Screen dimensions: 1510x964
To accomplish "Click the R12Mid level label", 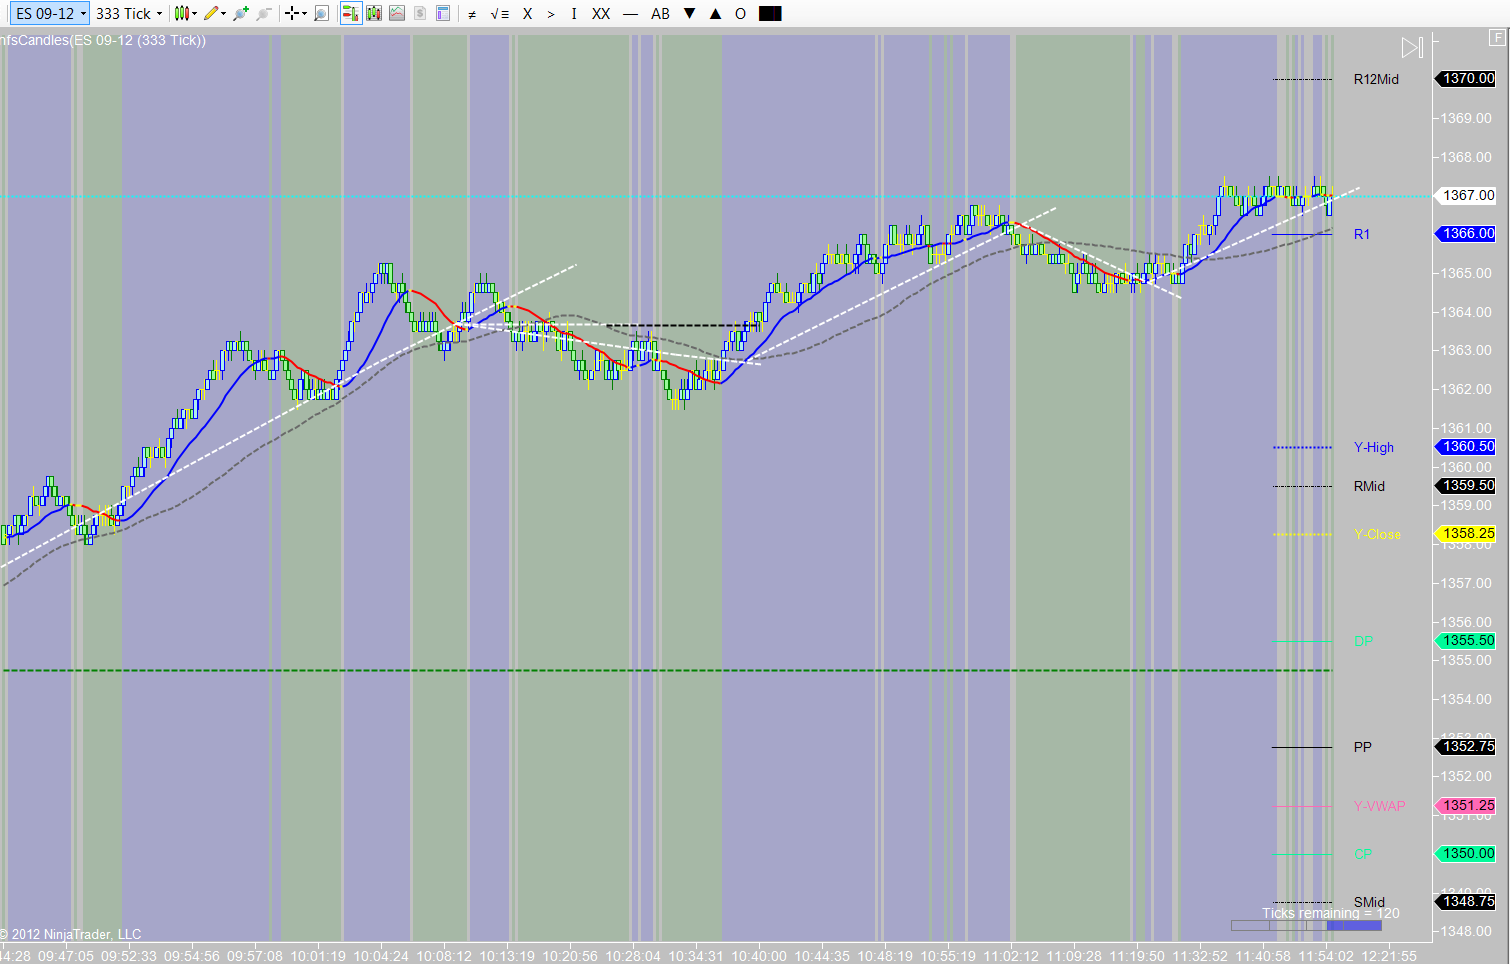I will tap(1376, 79).
